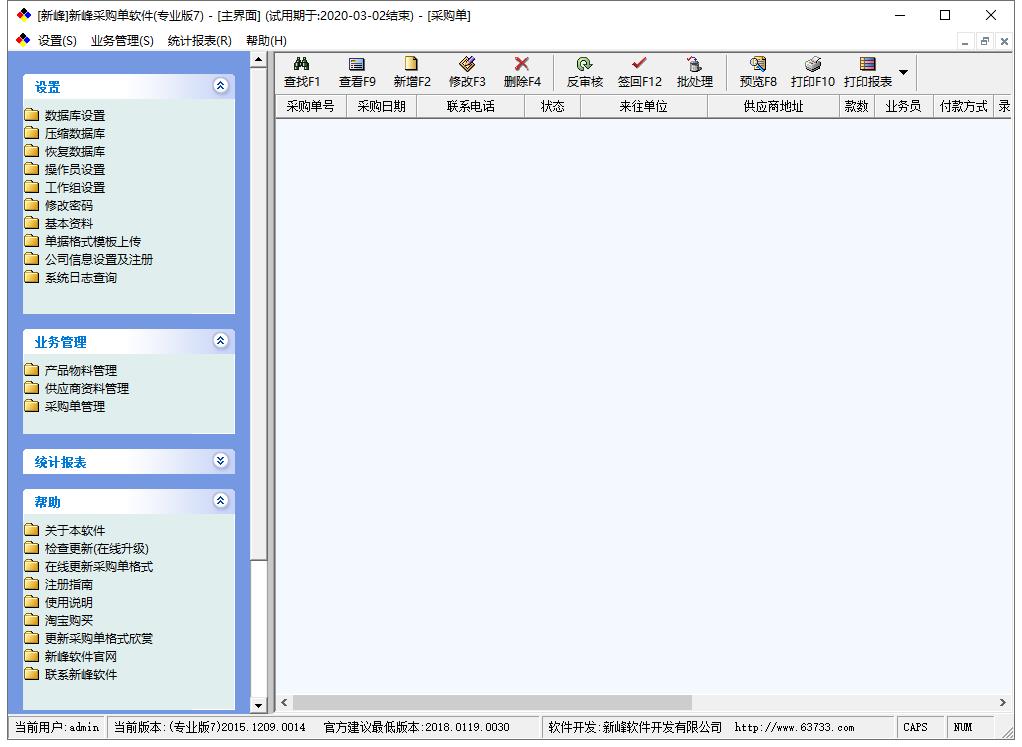Click sidebar scroll up arrow

[259, 60]
